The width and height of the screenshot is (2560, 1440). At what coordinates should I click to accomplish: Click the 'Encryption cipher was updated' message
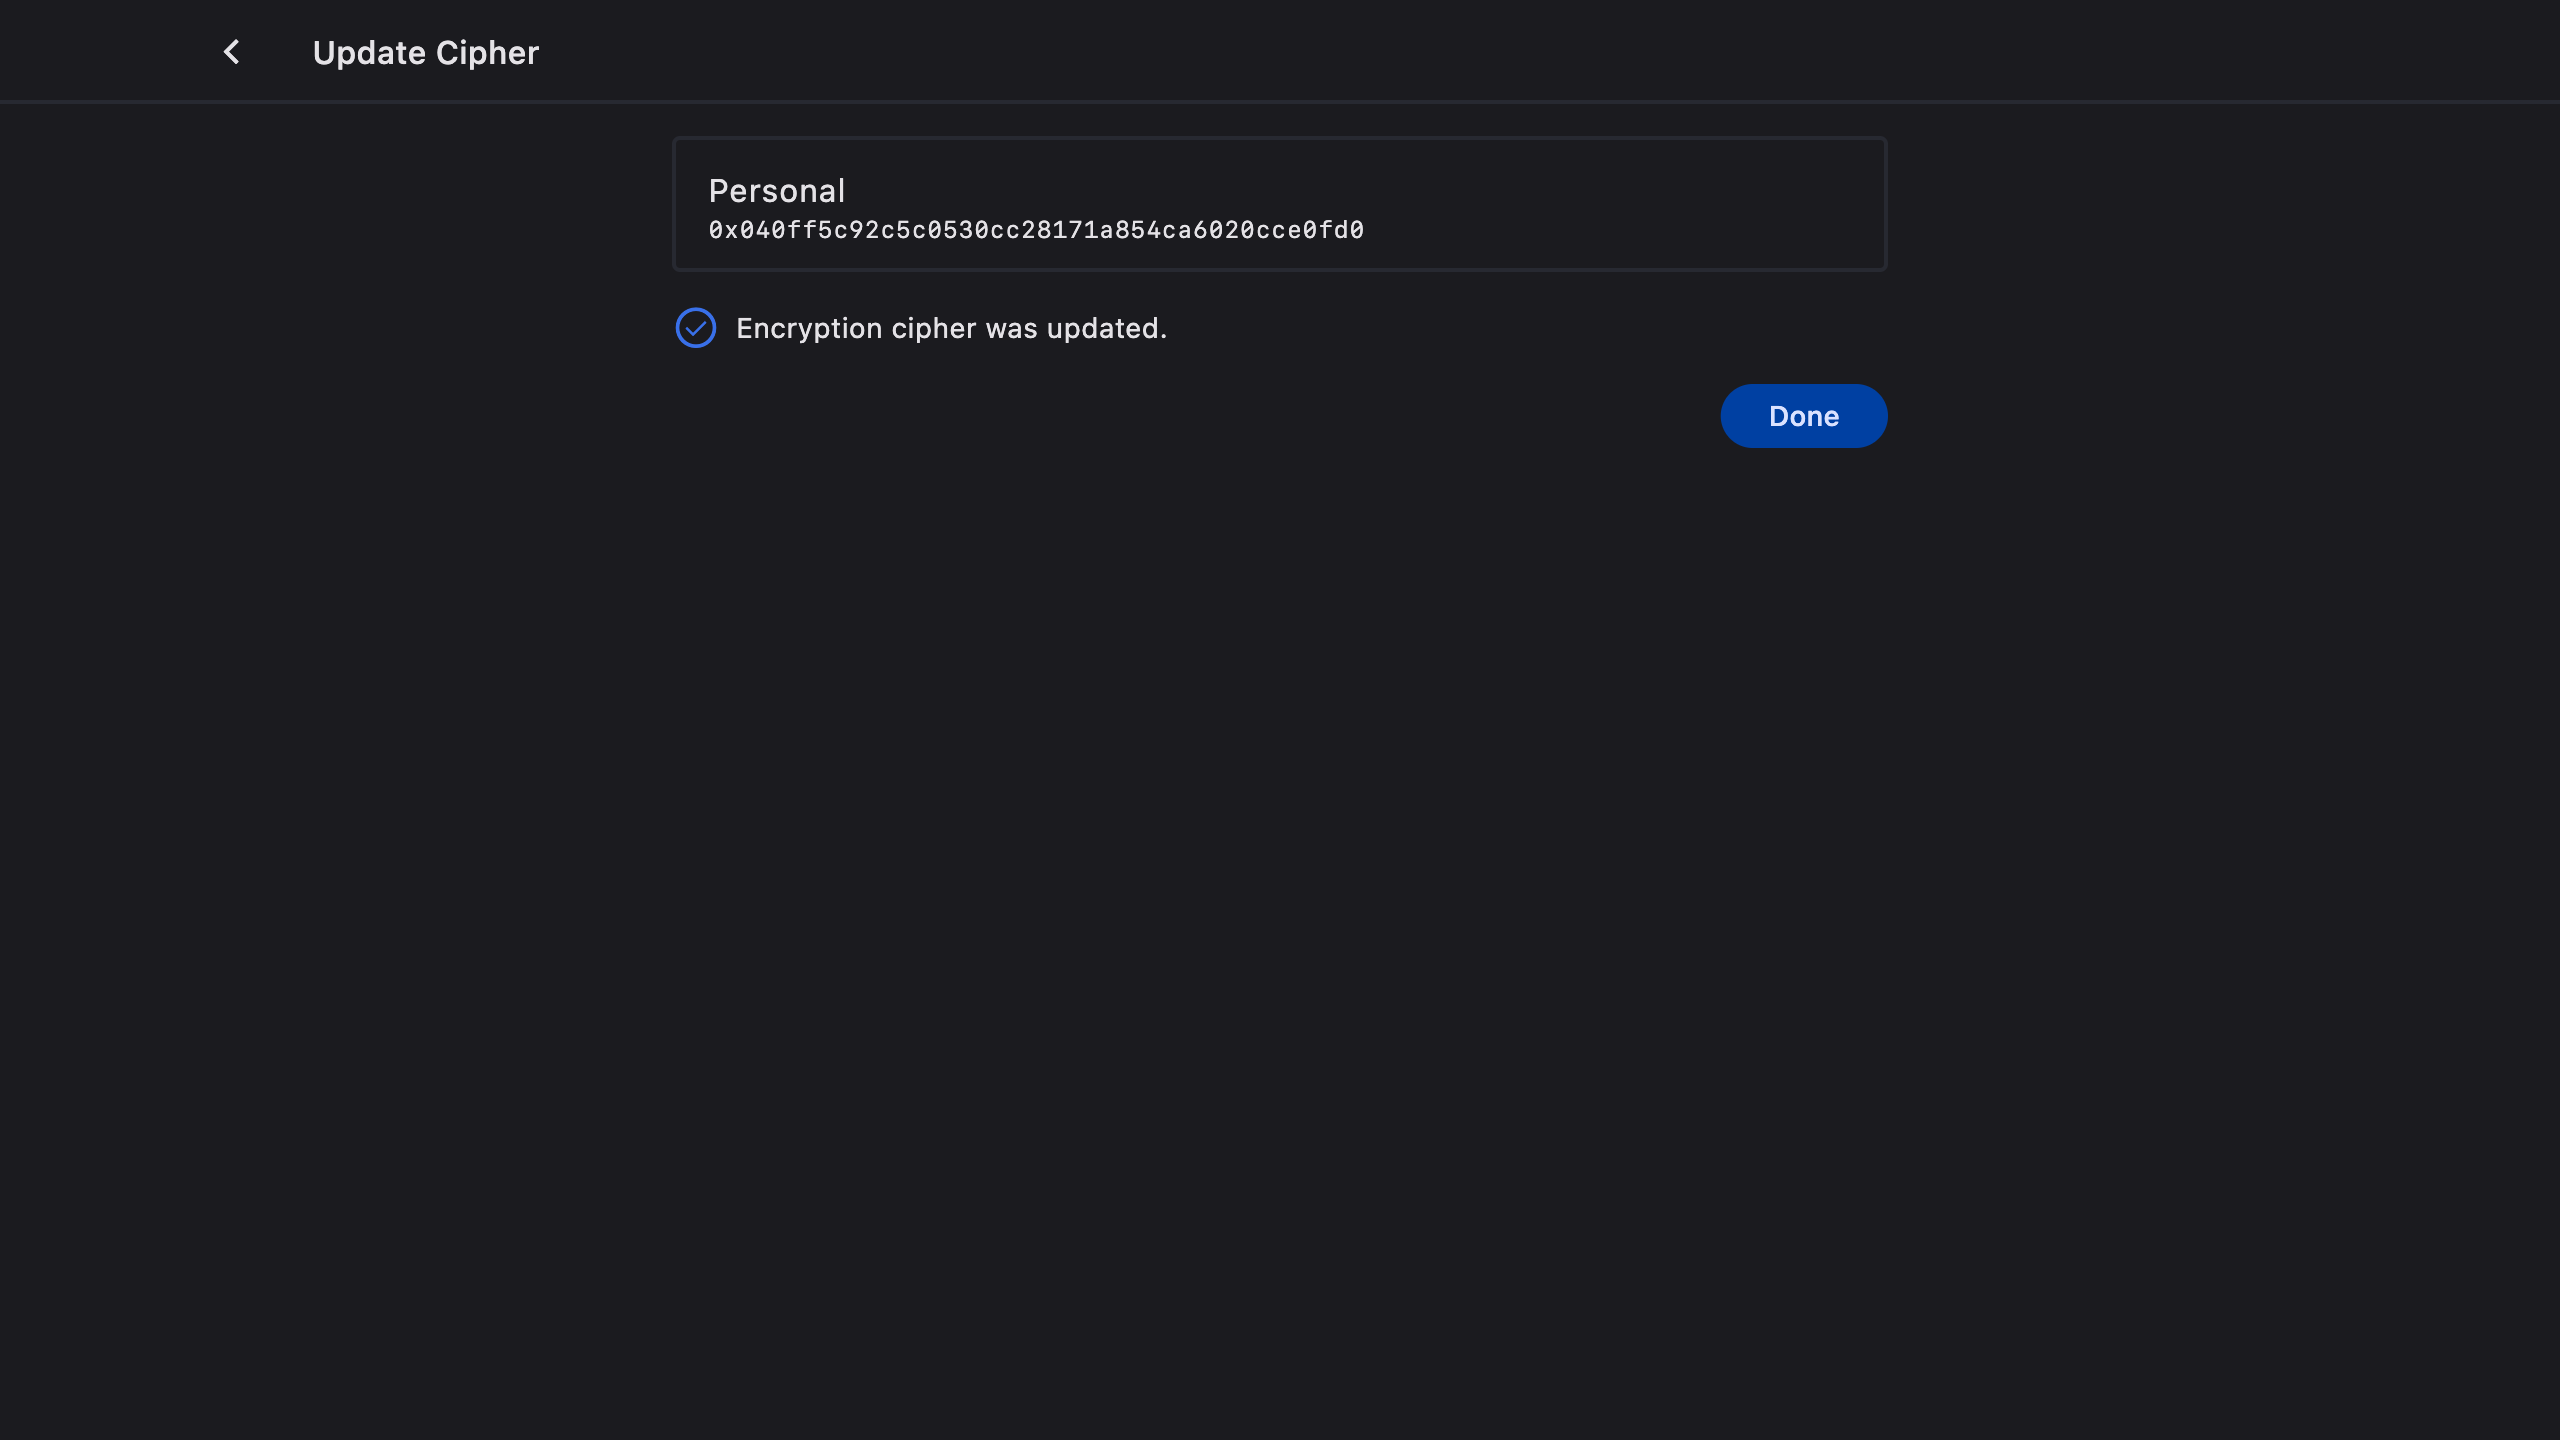coord(951,328)
